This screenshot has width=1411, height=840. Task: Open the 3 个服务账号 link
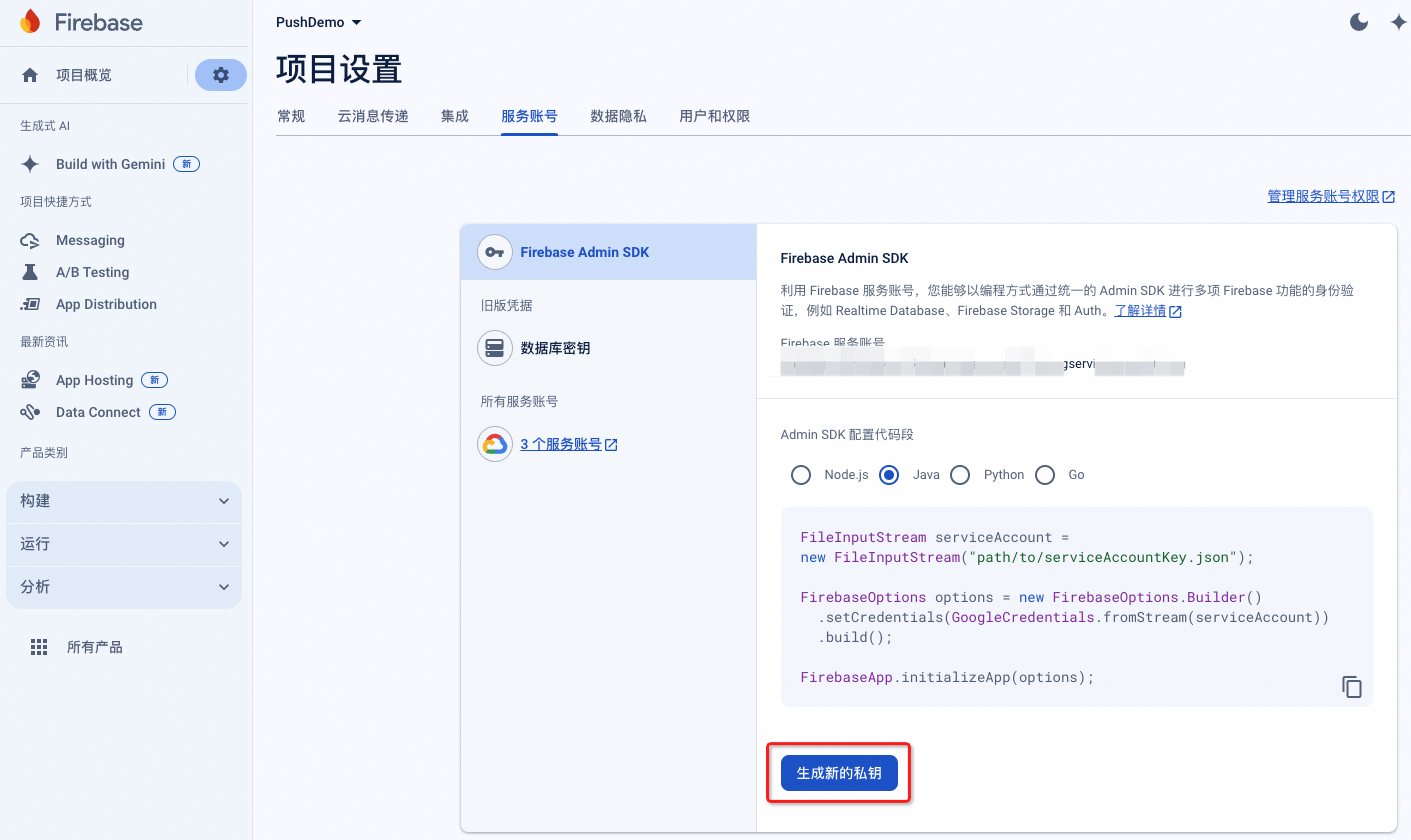pos(561,445)
